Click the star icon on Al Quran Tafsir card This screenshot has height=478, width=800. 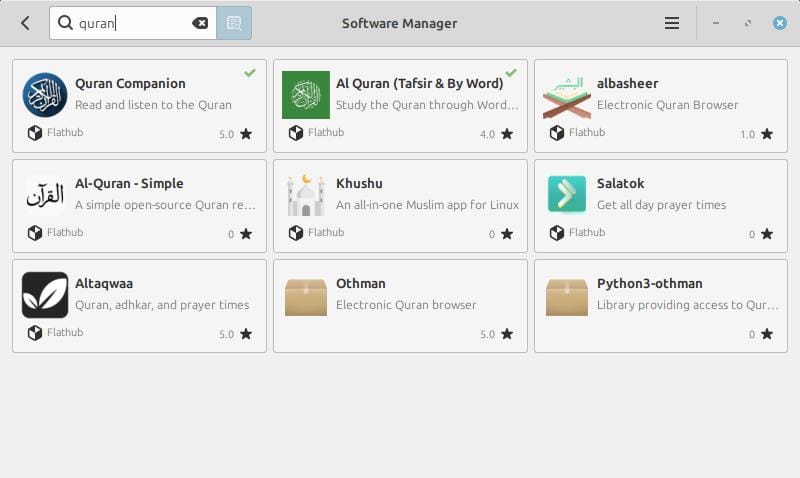(x=507, y=134)
